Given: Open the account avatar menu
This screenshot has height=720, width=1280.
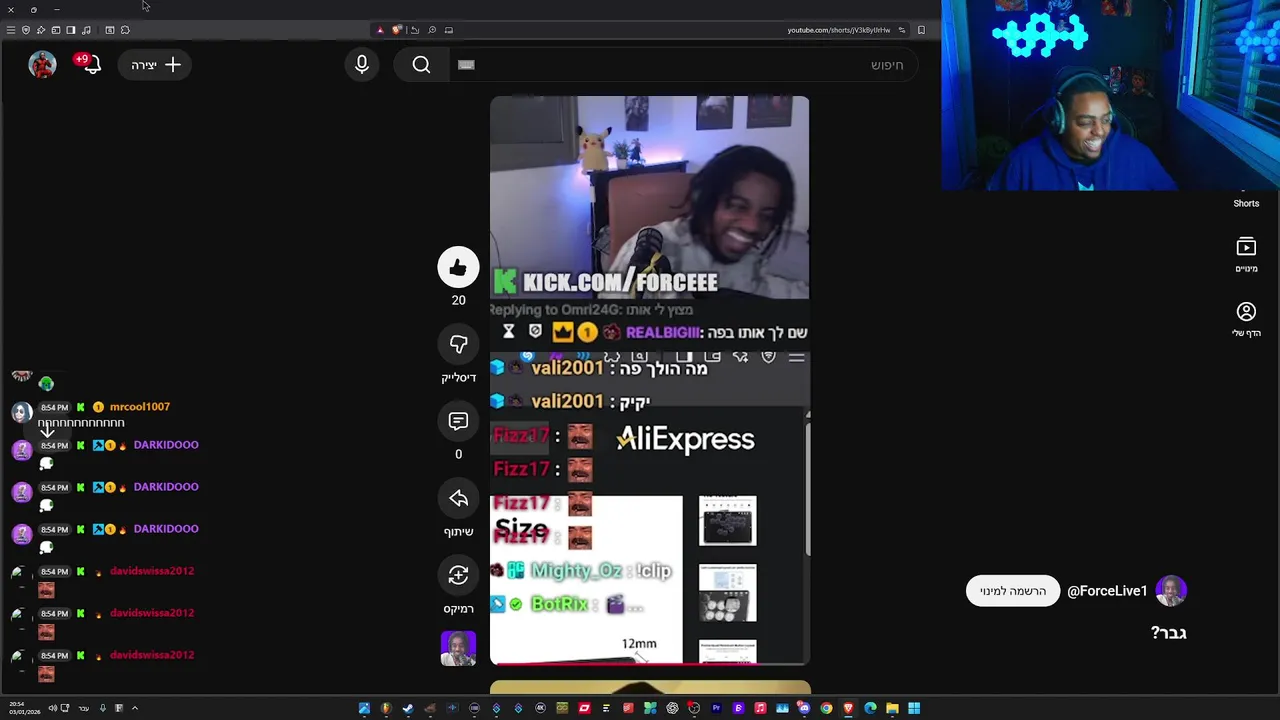Looking at the screenshot, I should tap(42, 65).
